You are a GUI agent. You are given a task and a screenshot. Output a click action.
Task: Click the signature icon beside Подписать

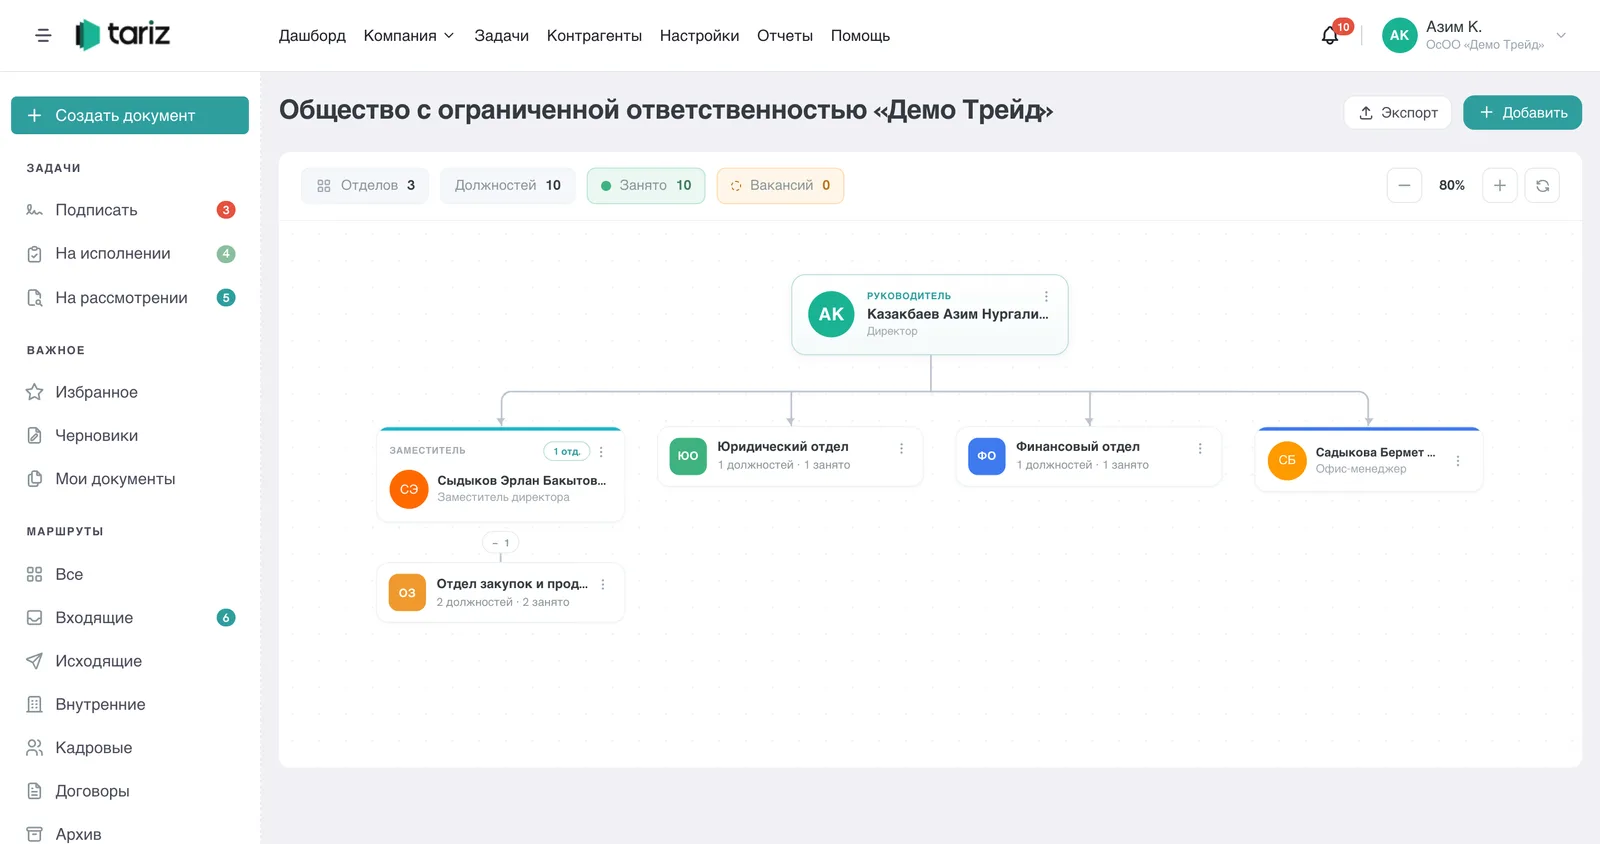(x=34, y=210)
